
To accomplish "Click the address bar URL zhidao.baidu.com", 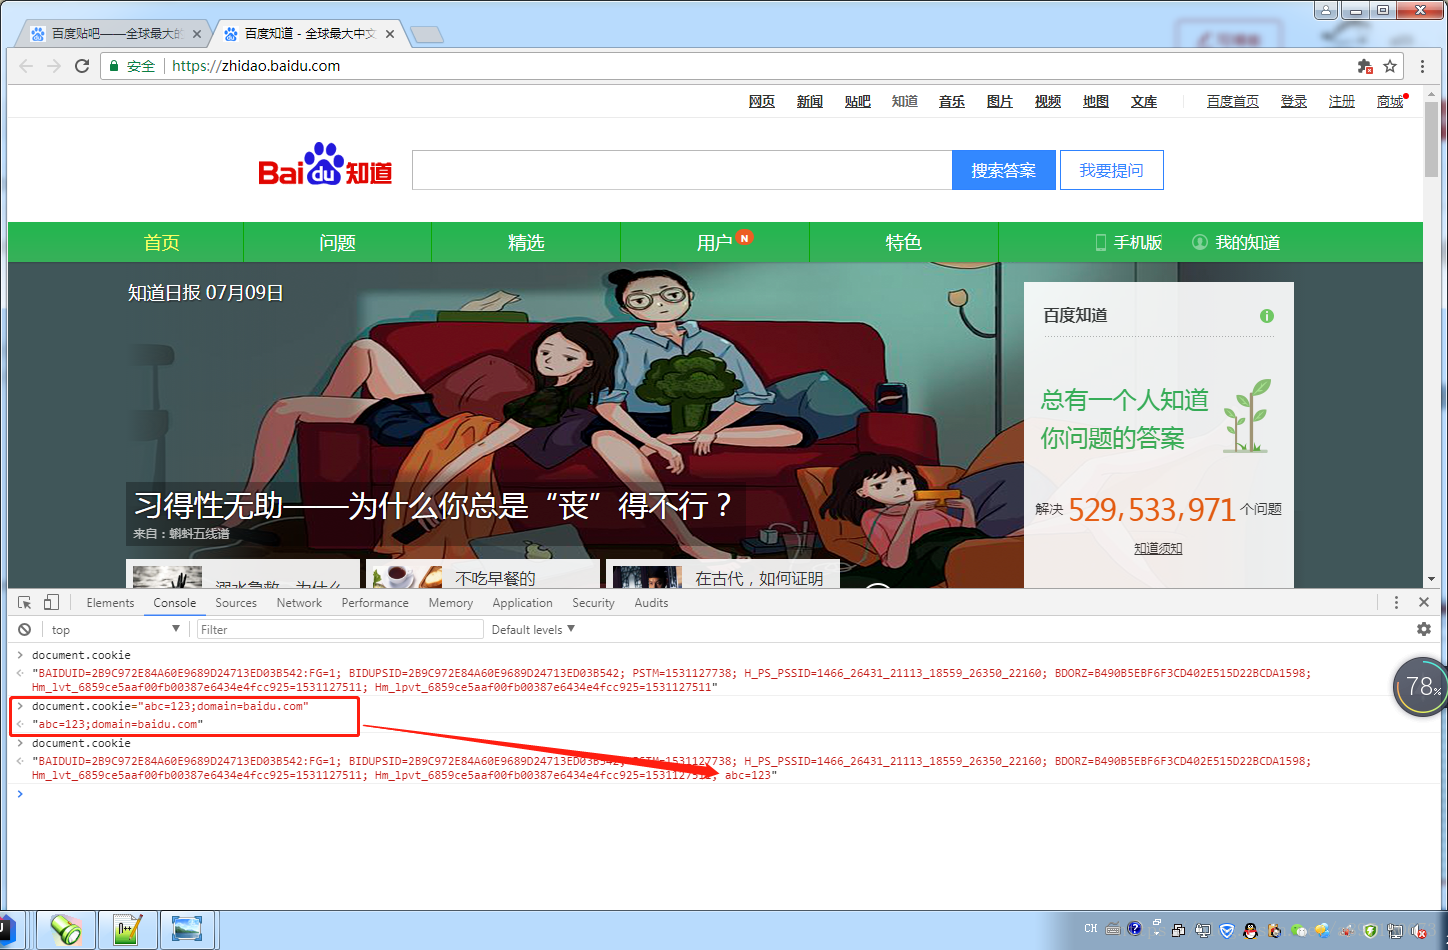I will [256, 66].
